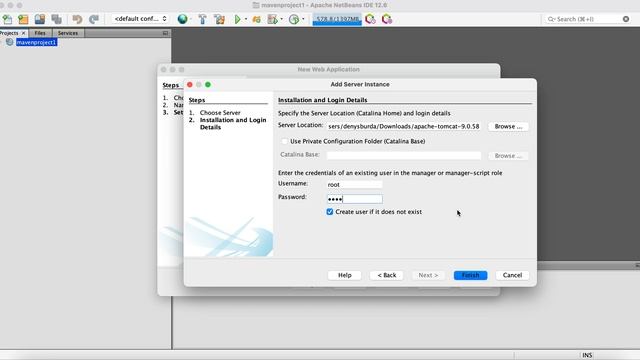Uncheck Create user if it does not exist
The height and width of the screenshot is (360, 640).
(x=330, y=212)
